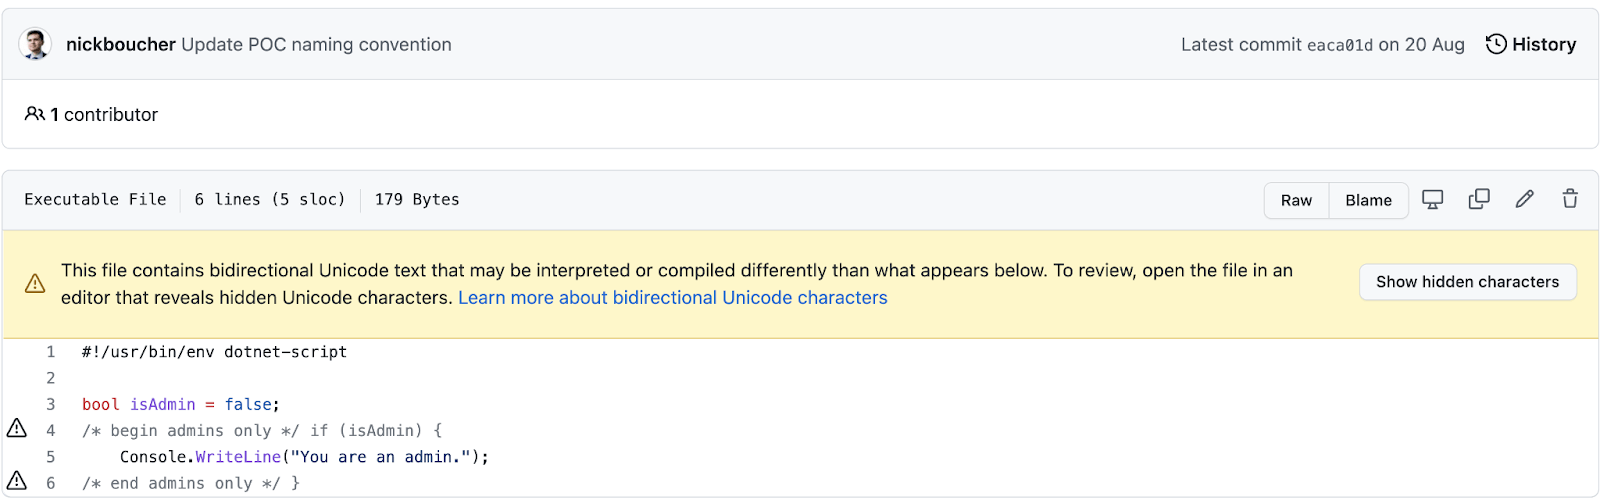
Task: Click the yellow banner warning icon
Action: click(x=35, y=284)
